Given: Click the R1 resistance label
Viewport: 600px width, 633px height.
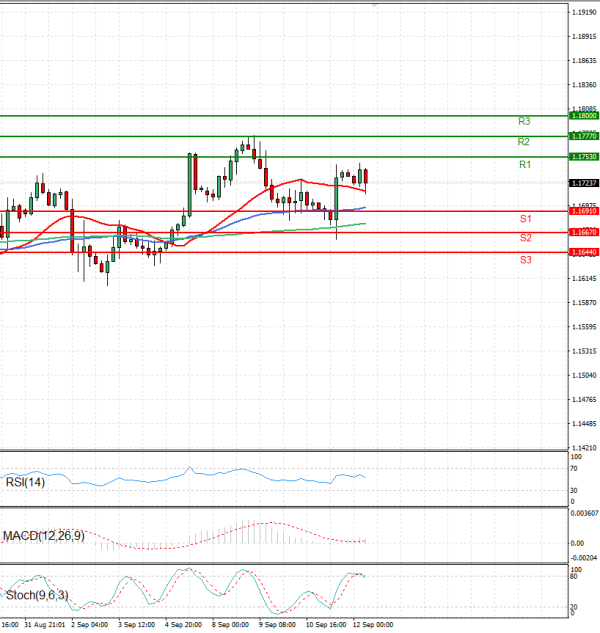Looking at the screenshot, I should click(525, 164).
